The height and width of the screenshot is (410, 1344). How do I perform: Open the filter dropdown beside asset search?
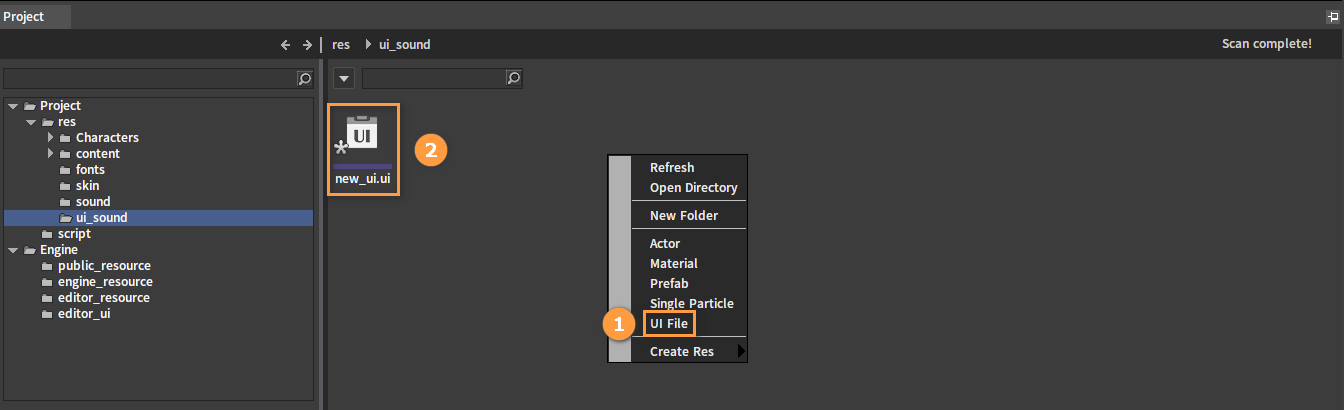343,78
